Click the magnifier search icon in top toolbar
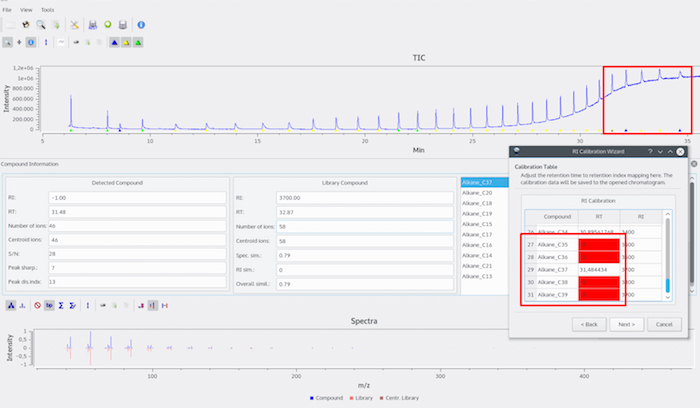The width and height of the screenshot is (700, 408). click(x=41, y=24)
